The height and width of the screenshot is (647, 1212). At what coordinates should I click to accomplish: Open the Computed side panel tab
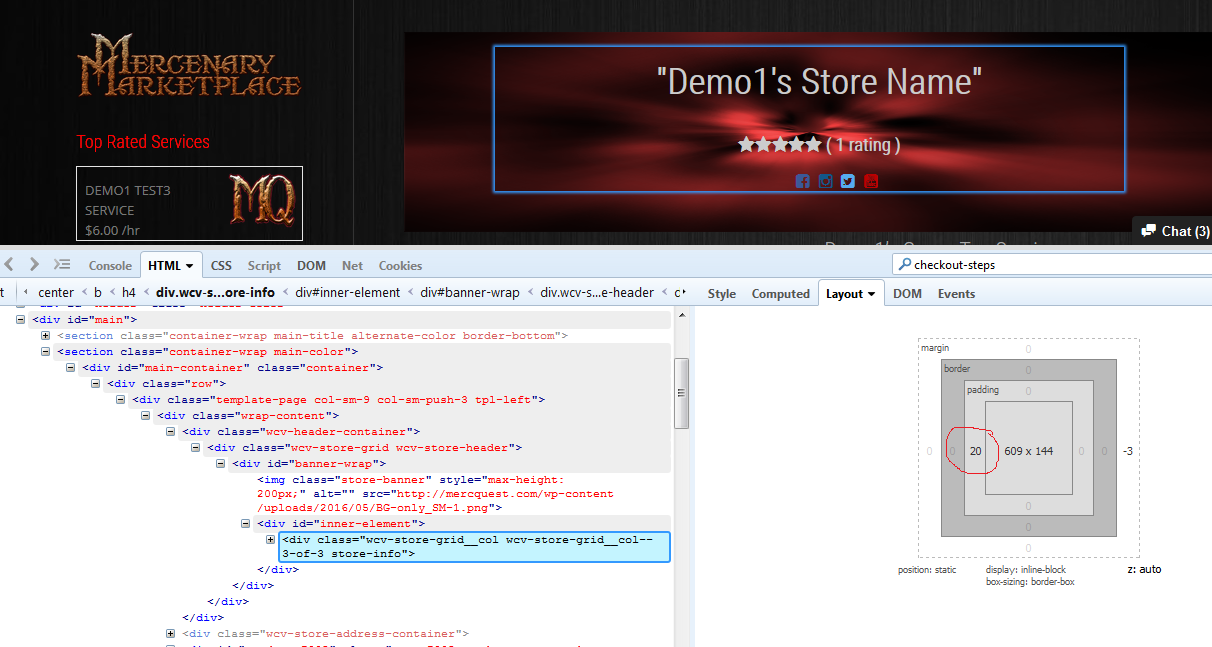780,293
